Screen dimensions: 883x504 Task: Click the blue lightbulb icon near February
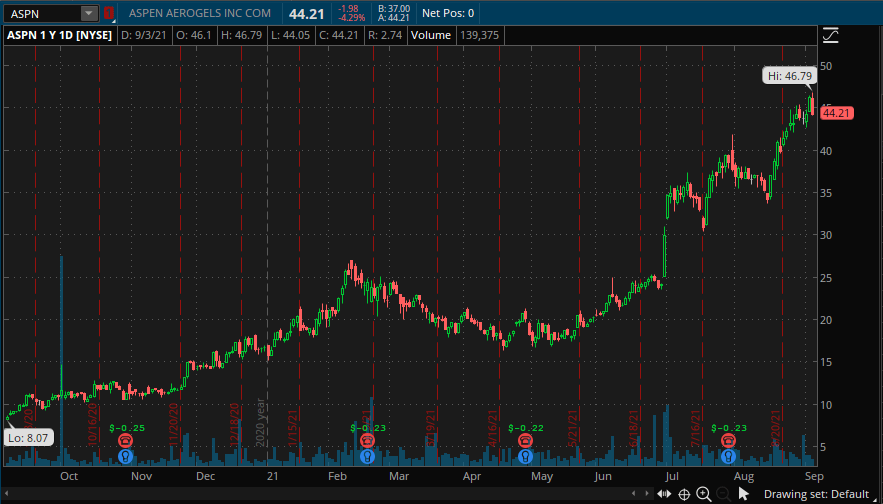[368, 456]
